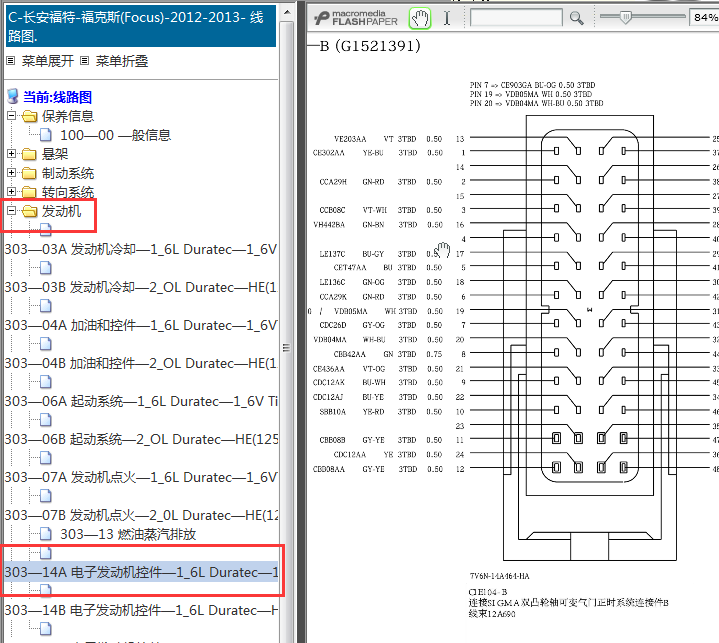Click page icon above 303—03B 发动机冷却
719x643 pixels.
[x=45, y=268]
